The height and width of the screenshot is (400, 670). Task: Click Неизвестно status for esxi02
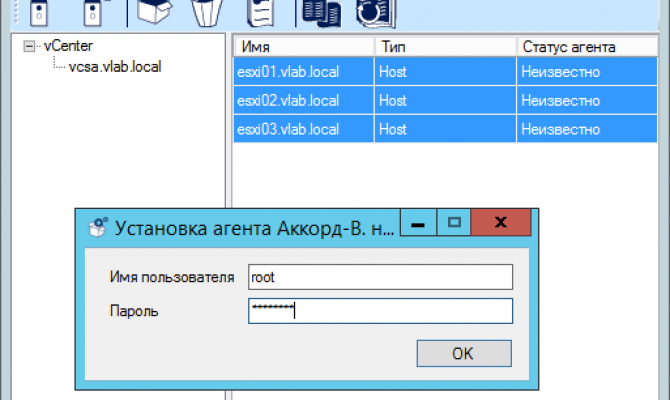pyautogui.click(x=587, y=100)
